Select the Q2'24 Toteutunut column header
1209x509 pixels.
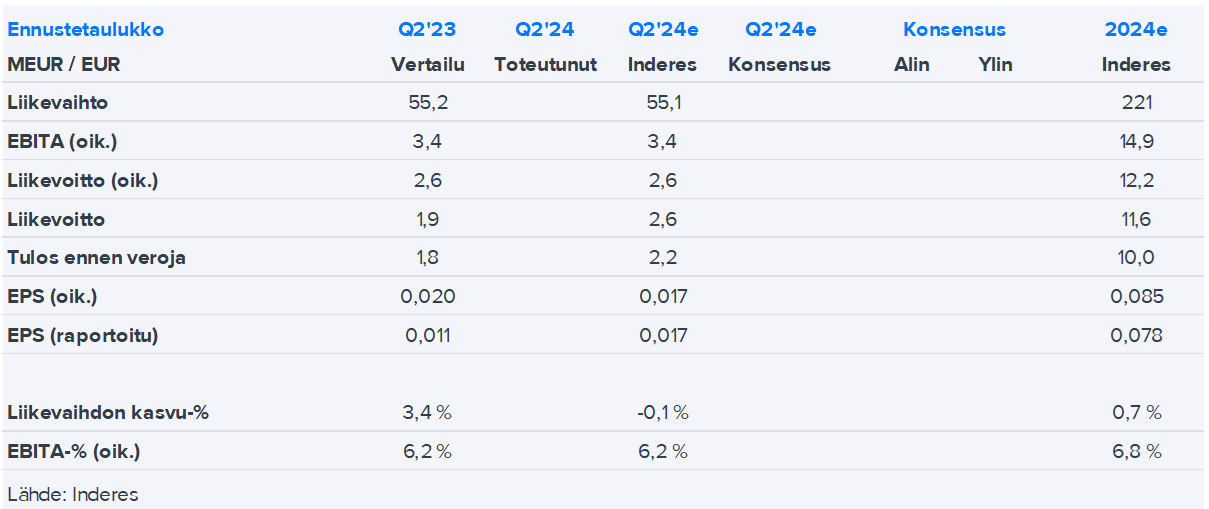click(545, 29)
